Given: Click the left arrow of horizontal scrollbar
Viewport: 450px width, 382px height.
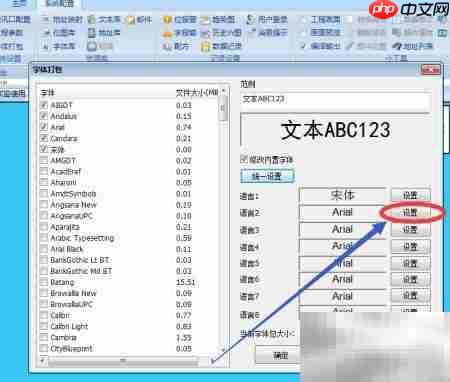Looking at the screenshot, I should tap(42, 361).
